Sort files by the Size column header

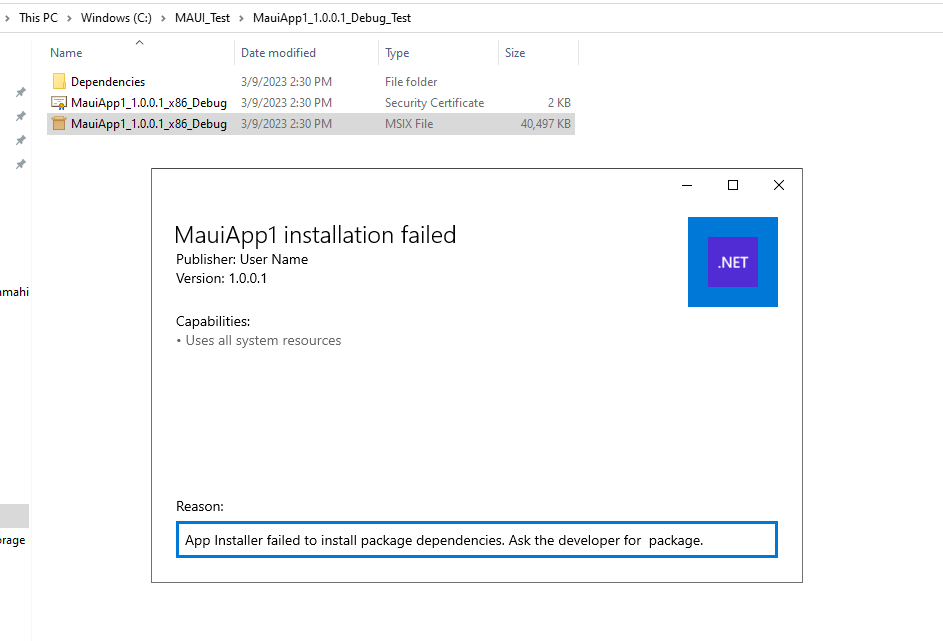coord(514,52)
